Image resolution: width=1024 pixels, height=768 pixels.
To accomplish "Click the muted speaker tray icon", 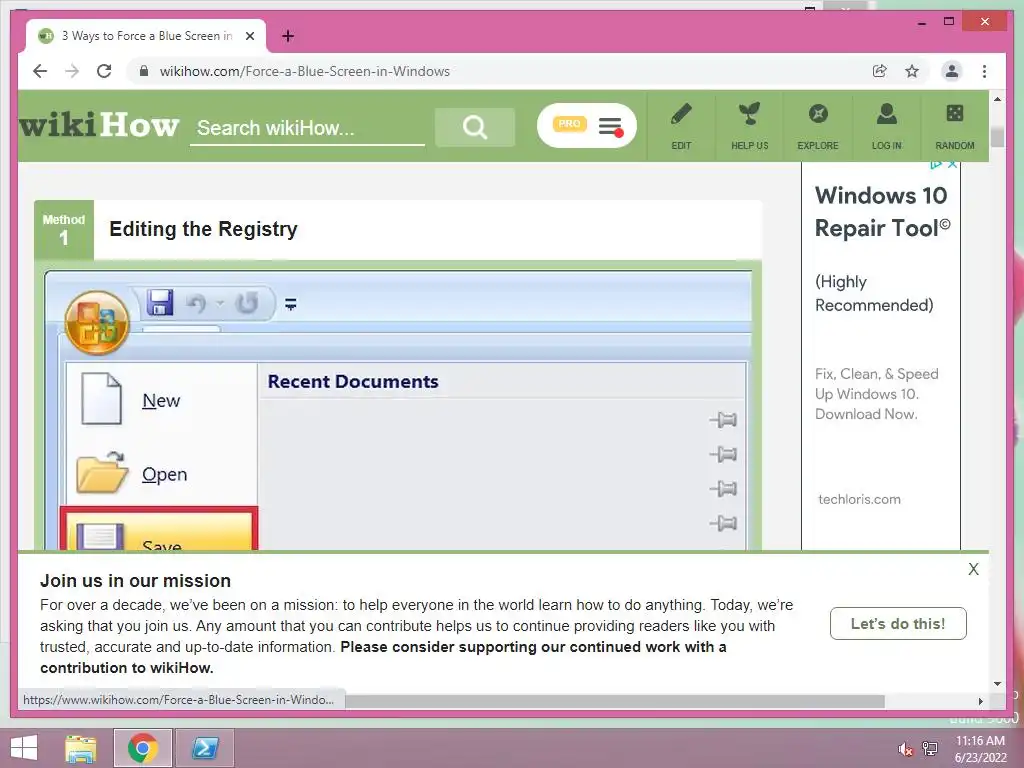I will click(x=904, y=749).
